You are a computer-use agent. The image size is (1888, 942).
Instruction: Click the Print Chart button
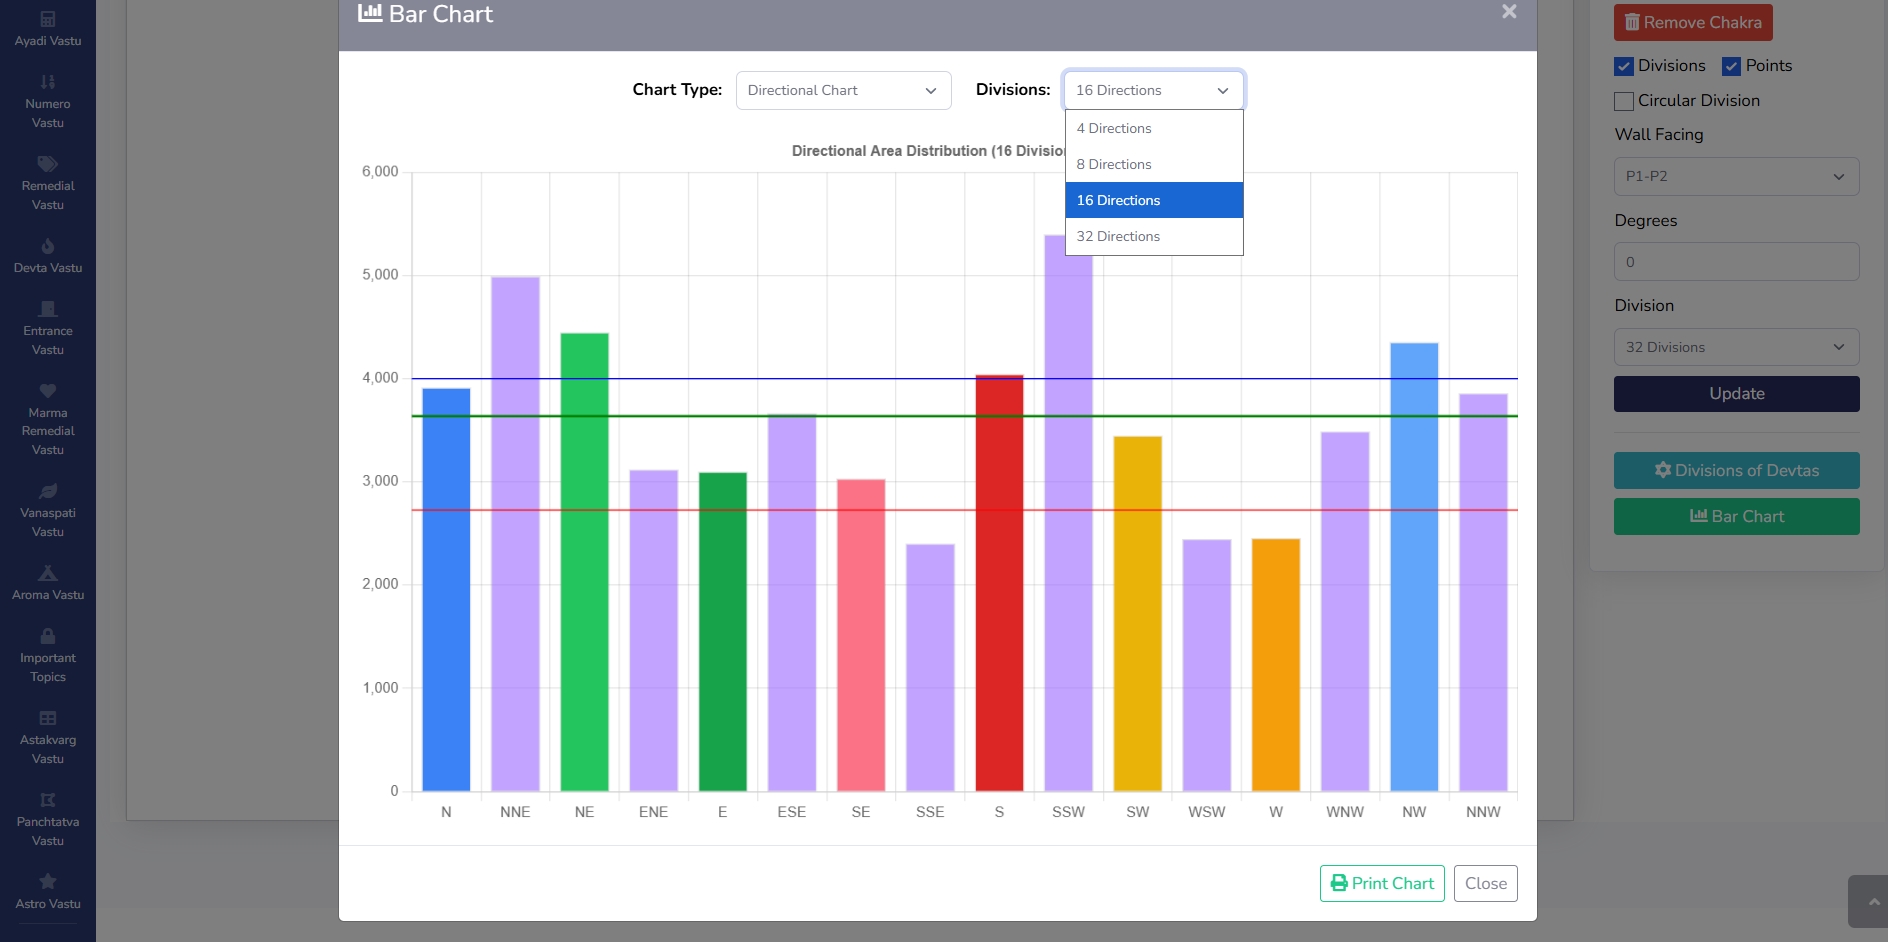coord(1382,883)
